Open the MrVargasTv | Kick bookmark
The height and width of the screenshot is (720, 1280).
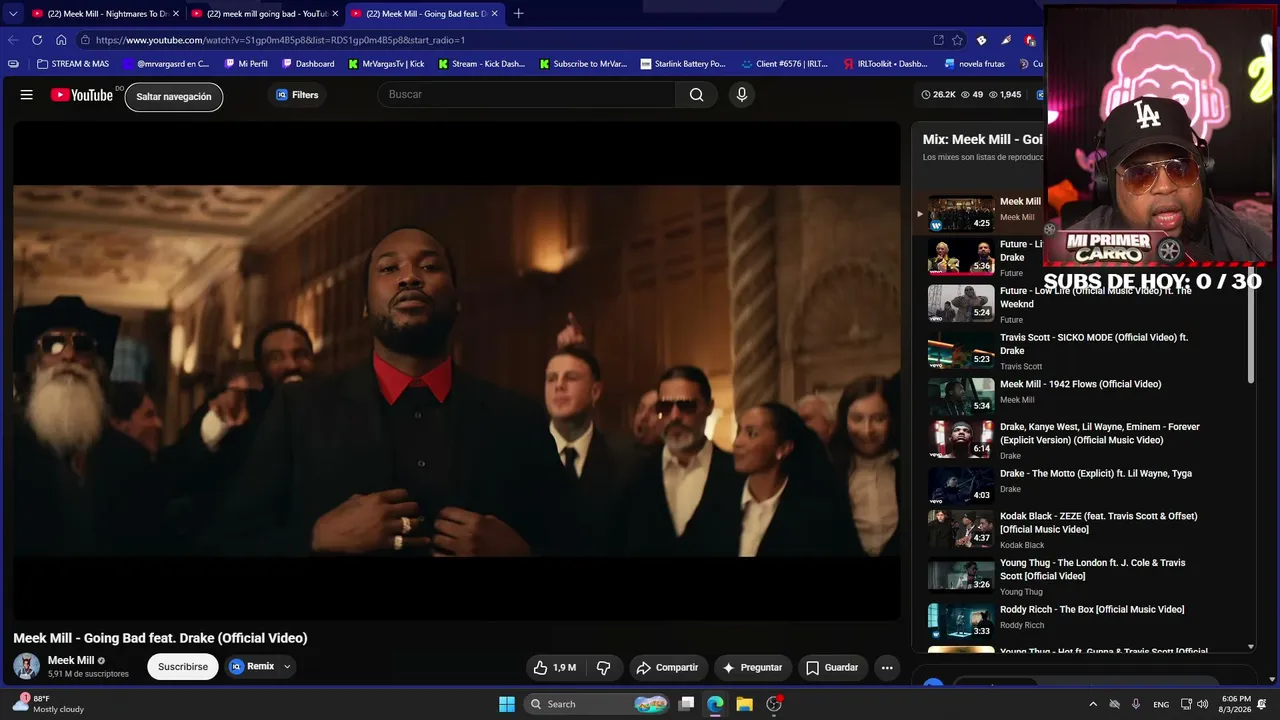click(386, 64)
